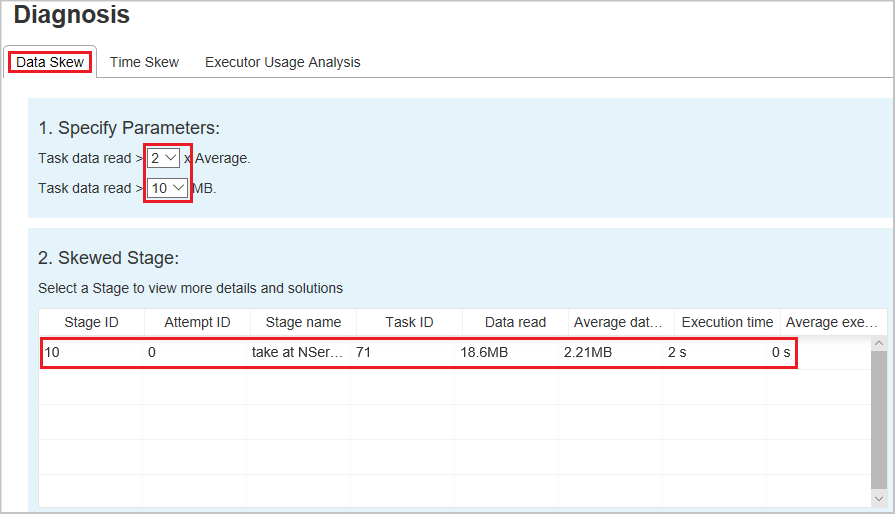The height and width of the screenshot is (514, 895).
Task: Sort by Execution time column header
Action: point(727,322)
